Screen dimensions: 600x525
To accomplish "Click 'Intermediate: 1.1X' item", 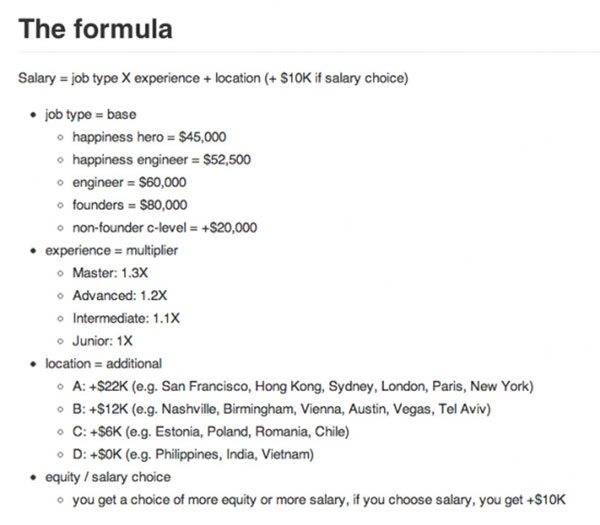I will pos(126,318).
